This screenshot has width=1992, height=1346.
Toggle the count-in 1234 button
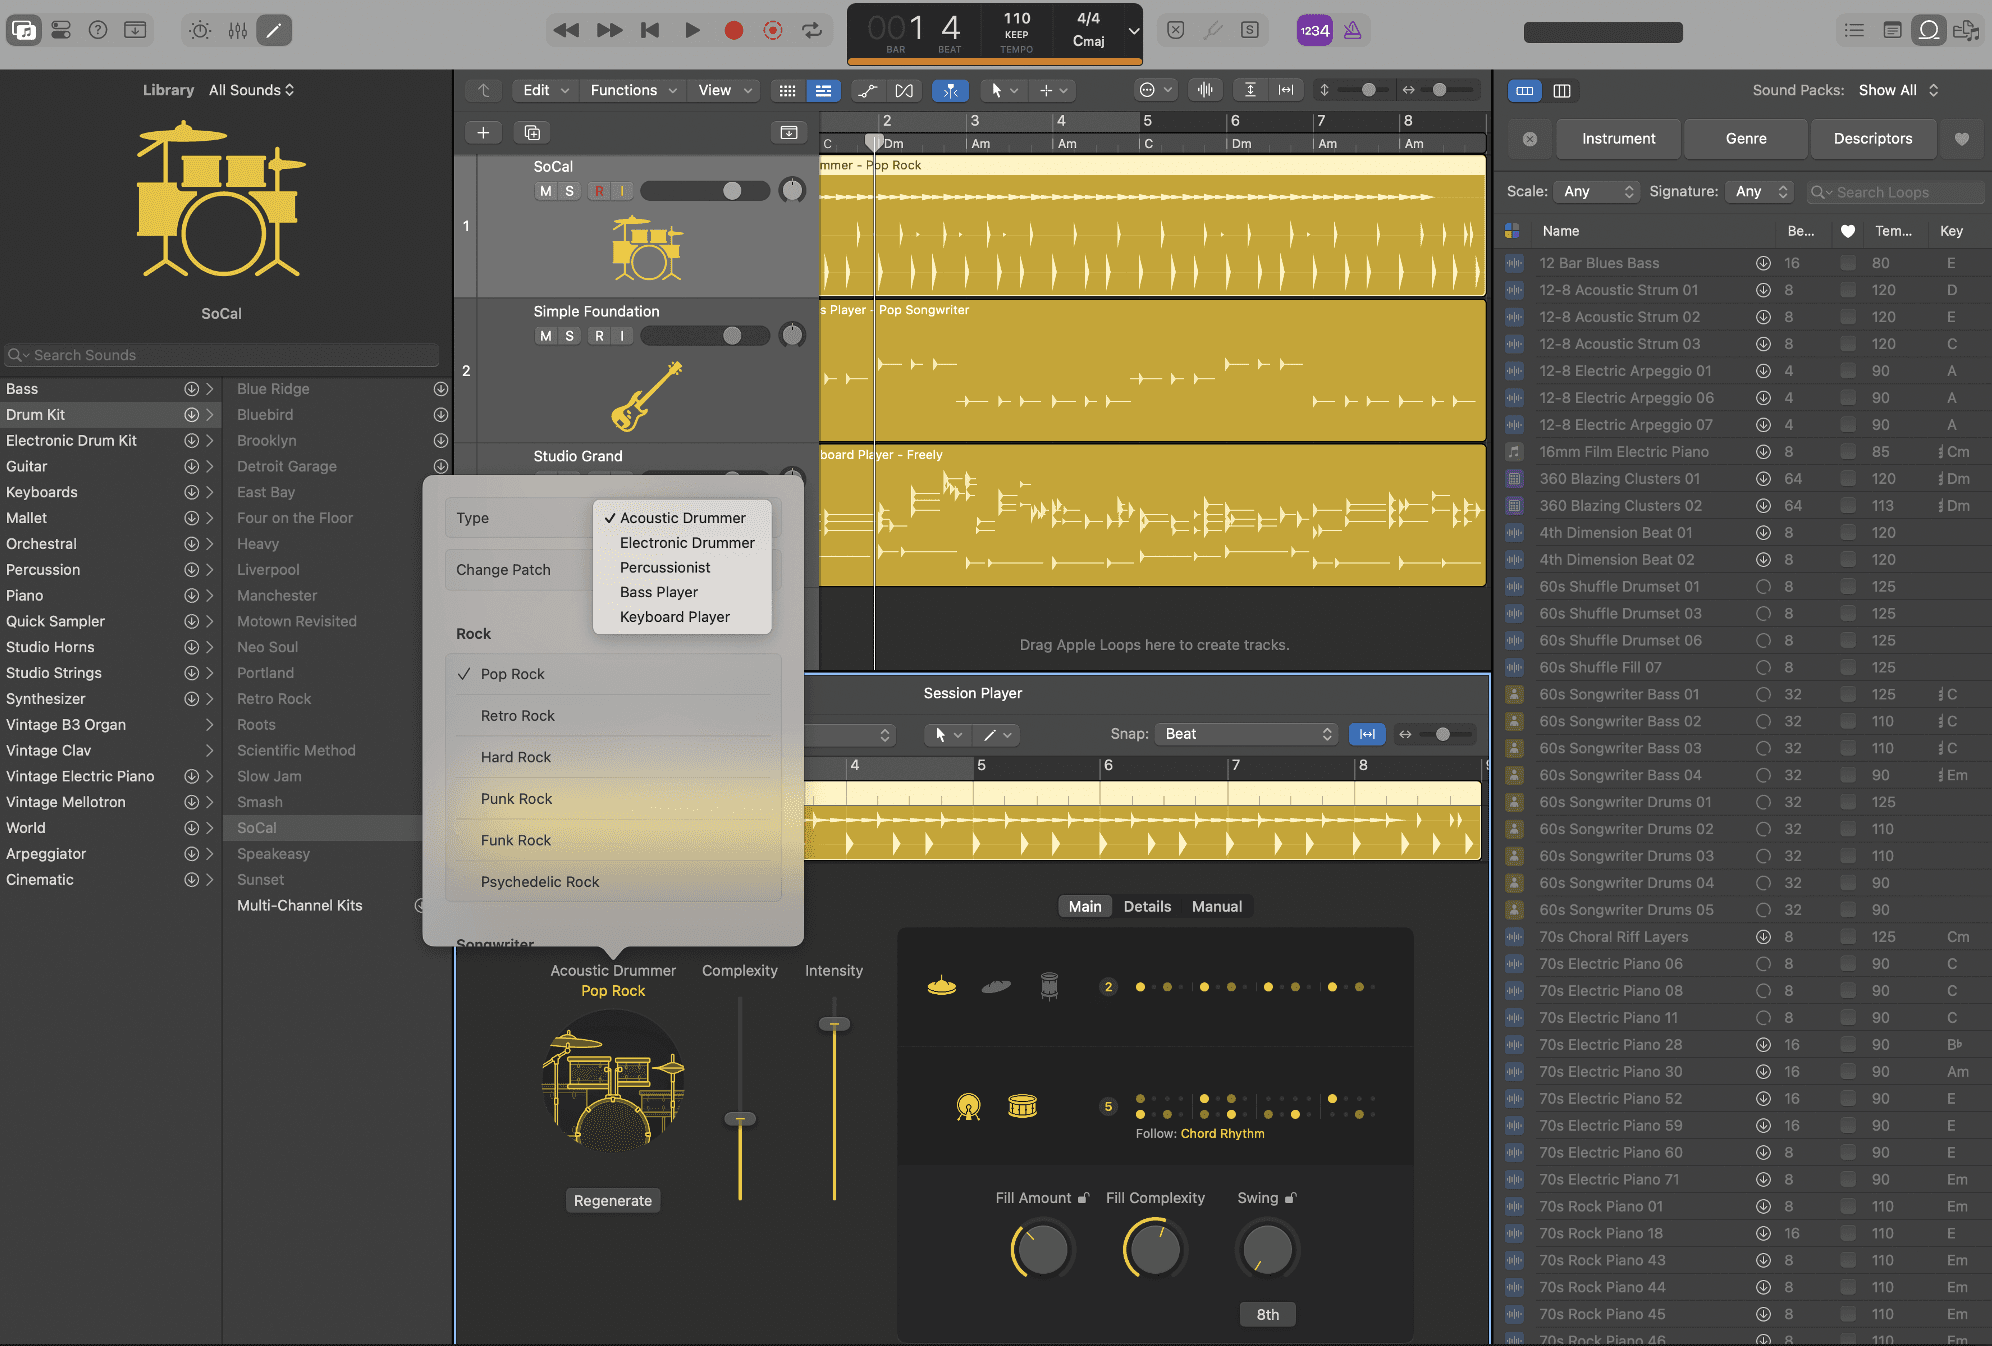[x=1314, y=30]
